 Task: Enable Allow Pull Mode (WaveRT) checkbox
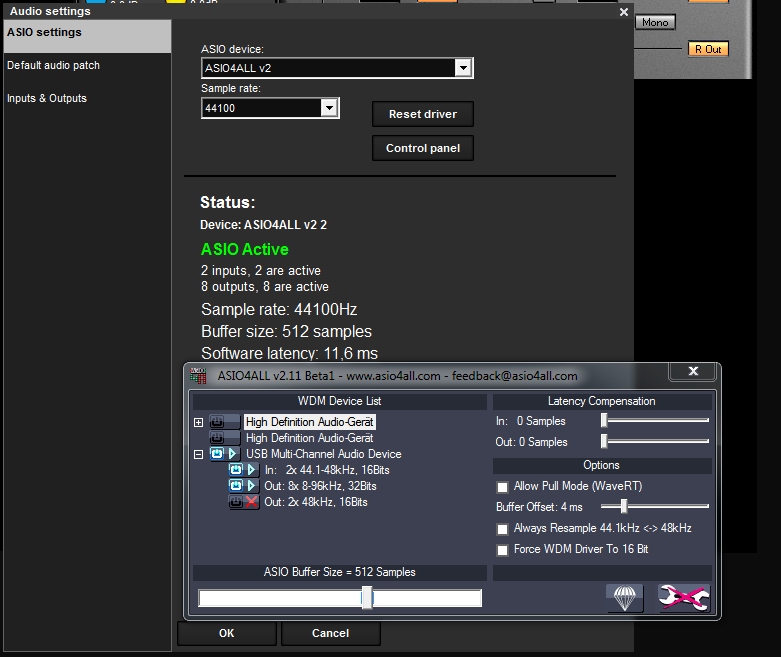502,486
